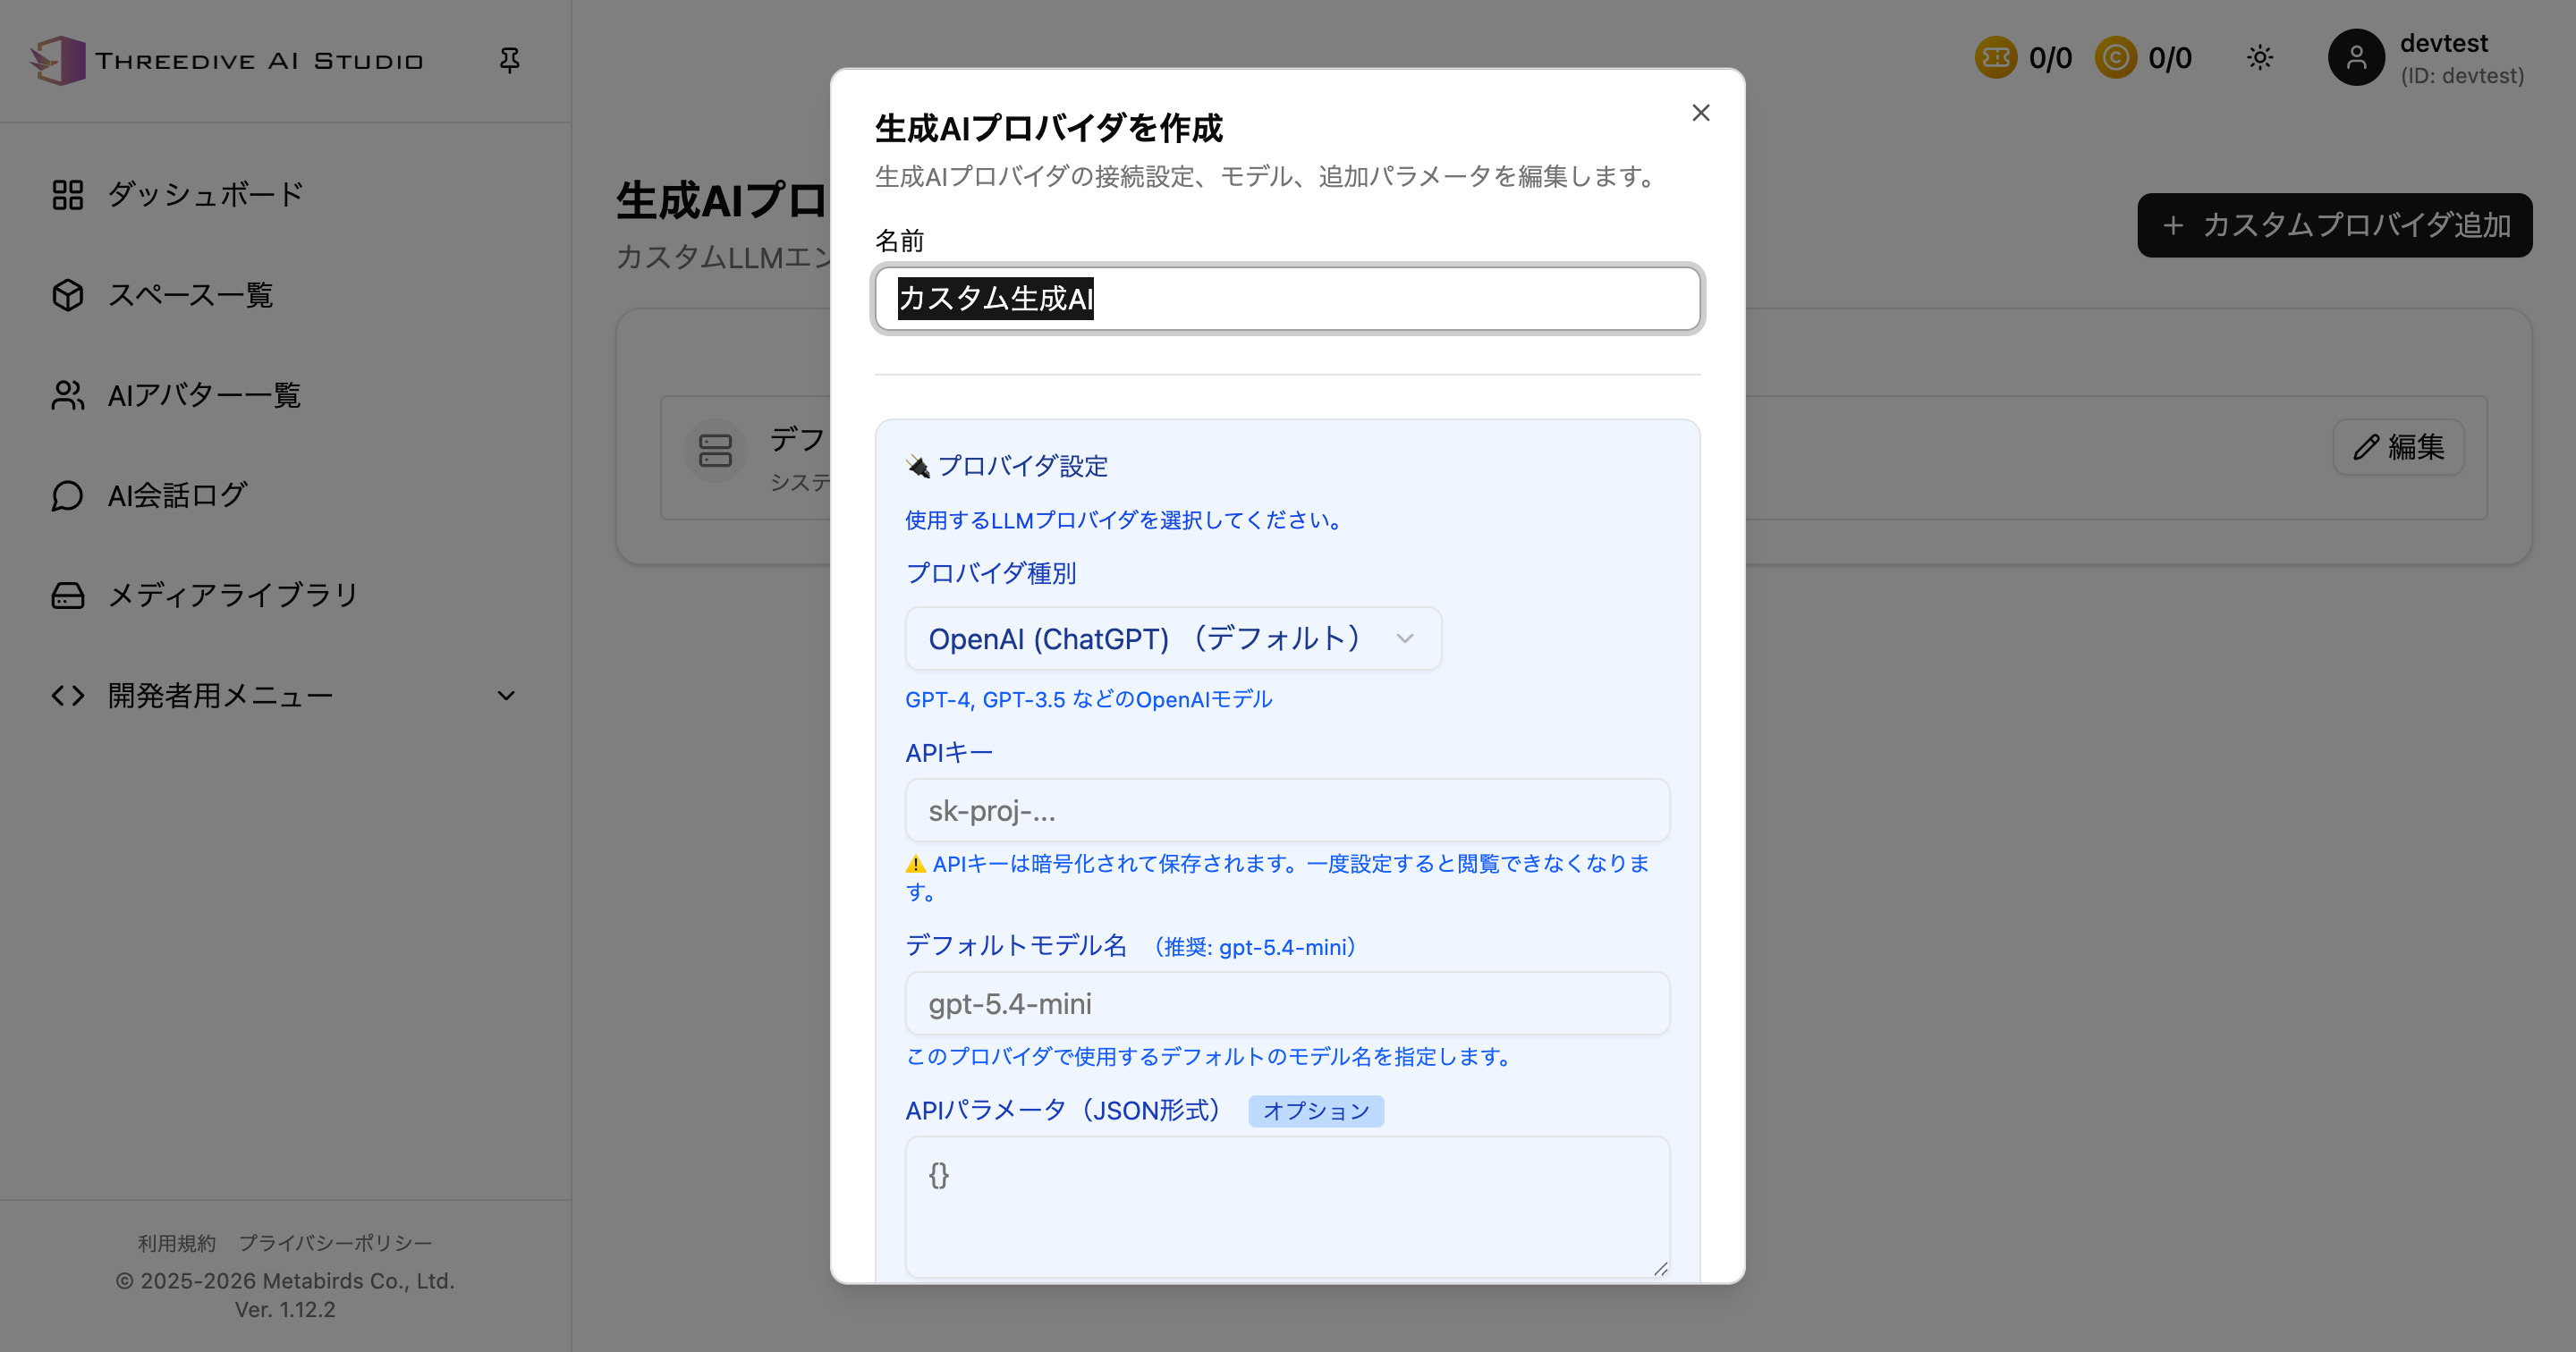Click the gold ticket balance icon

click(x=1995, y=58)
